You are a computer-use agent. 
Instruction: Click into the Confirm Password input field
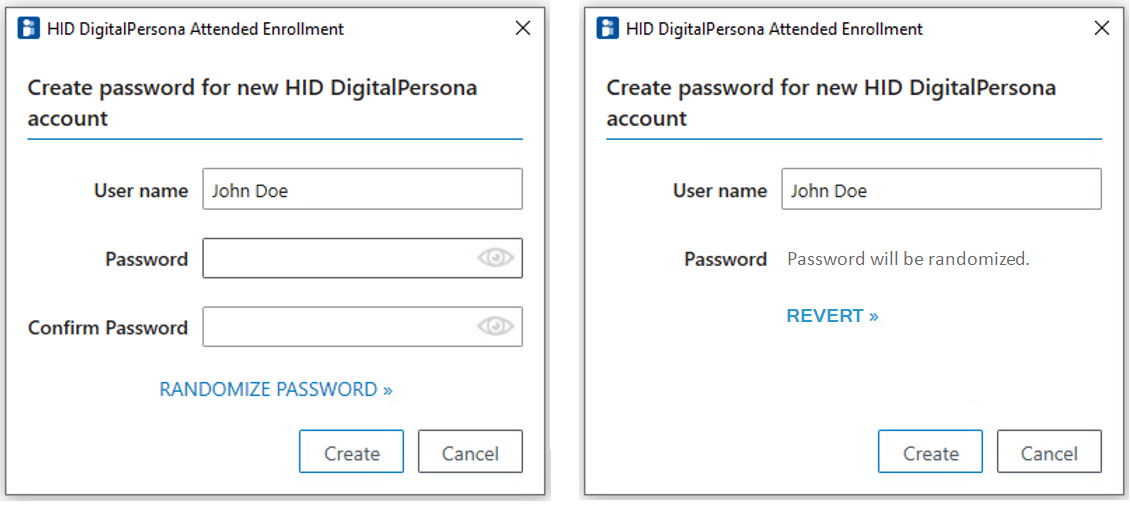[340, 327]
